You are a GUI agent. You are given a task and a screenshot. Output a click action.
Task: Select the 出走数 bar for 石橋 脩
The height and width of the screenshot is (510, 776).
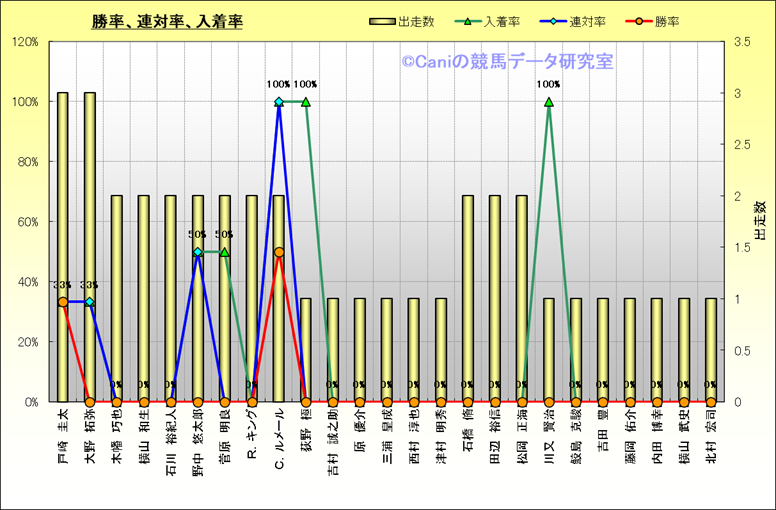468,298
